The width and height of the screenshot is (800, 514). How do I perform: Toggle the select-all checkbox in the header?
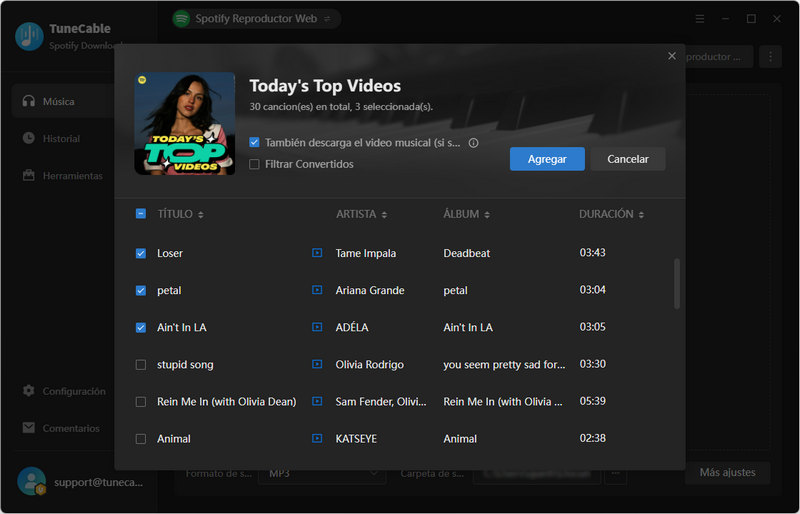[x=141, y=213]
